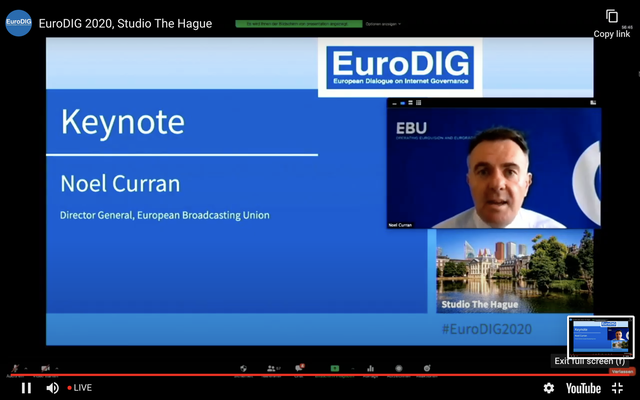Click the icon at video panel's right corner
Viewport: 640px width, 400px height.
(x=593, y=103)
